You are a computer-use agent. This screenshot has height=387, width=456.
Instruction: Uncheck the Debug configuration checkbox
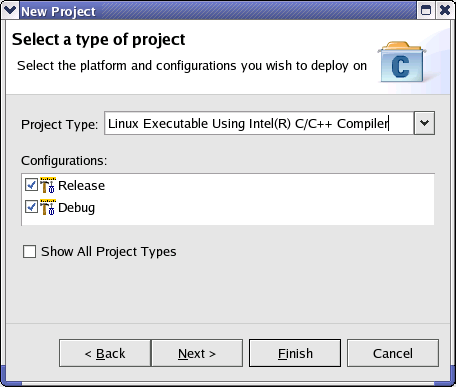pos(31,207)
